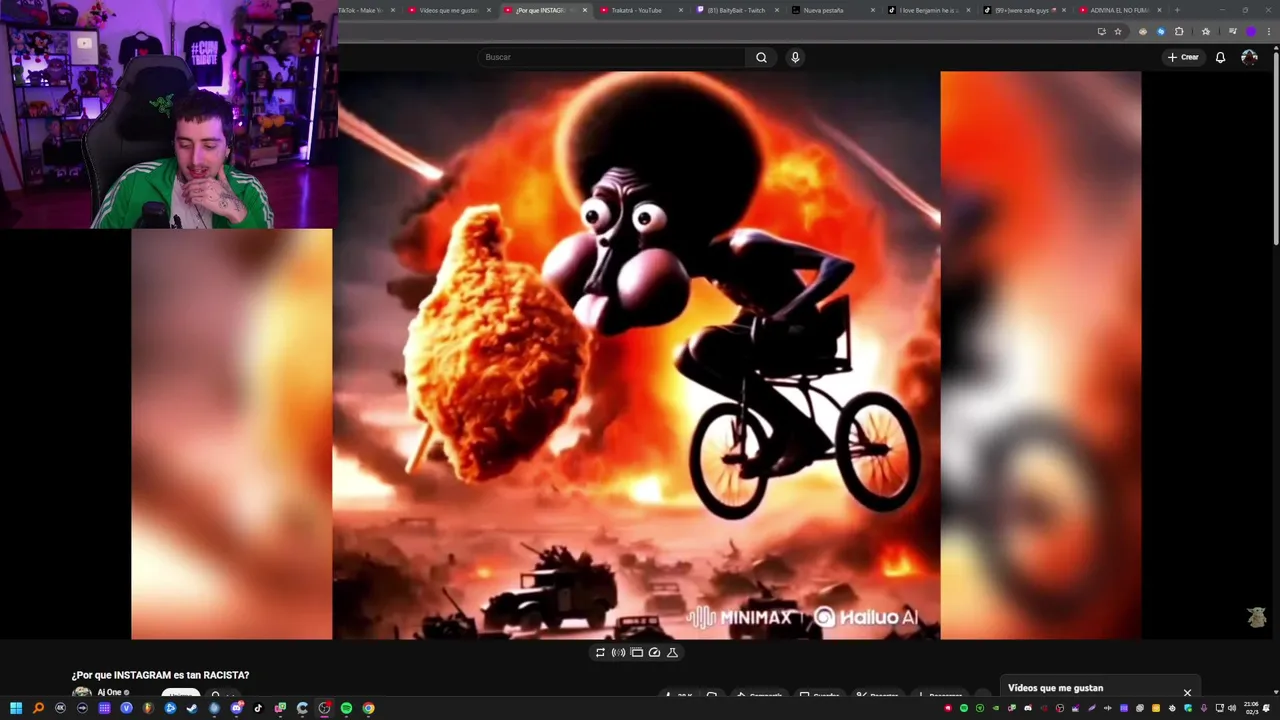Open Spotify from the taskbar

click(x=346, y=708)
